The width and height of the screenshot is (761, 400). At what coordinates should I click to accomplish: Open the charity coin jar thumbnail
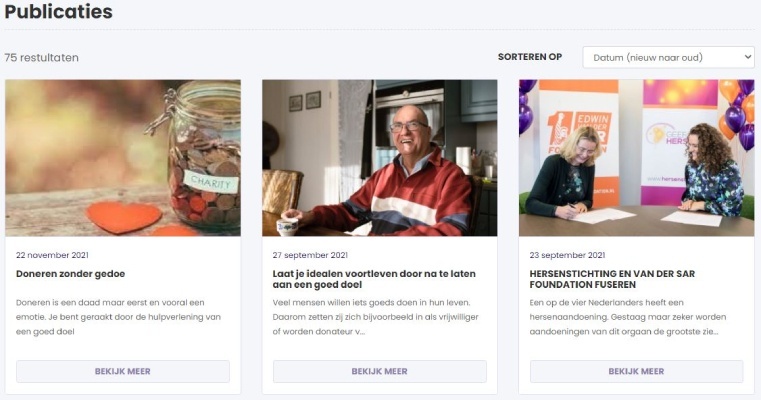(x=123, y=158)
